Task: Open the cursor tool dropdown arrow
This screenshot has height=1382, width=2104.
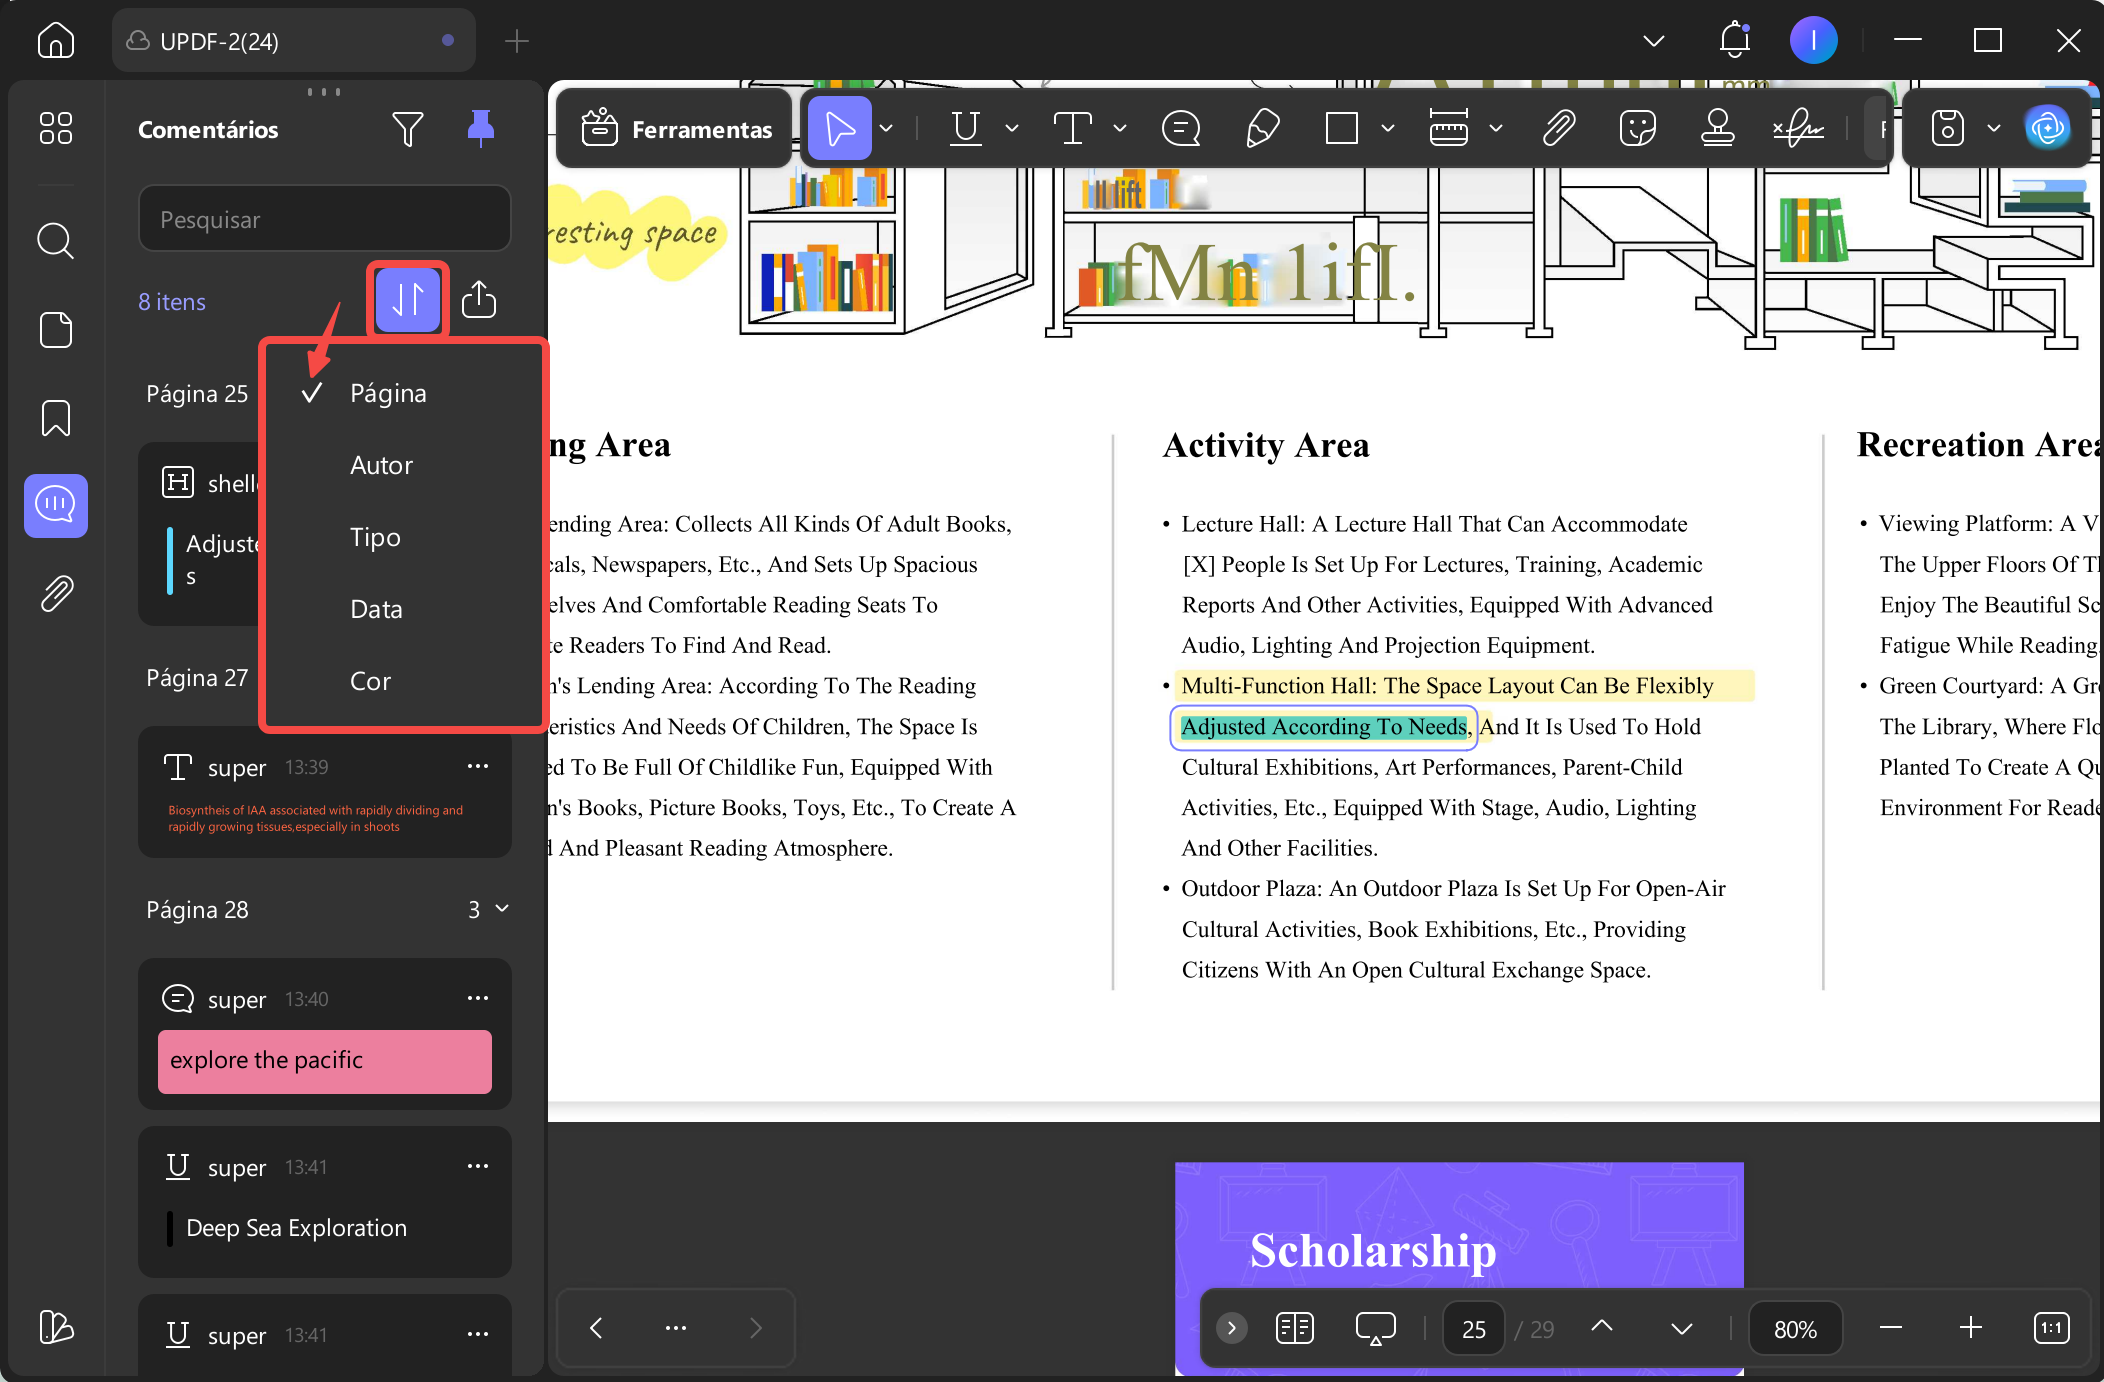Action: pos(886,128)
